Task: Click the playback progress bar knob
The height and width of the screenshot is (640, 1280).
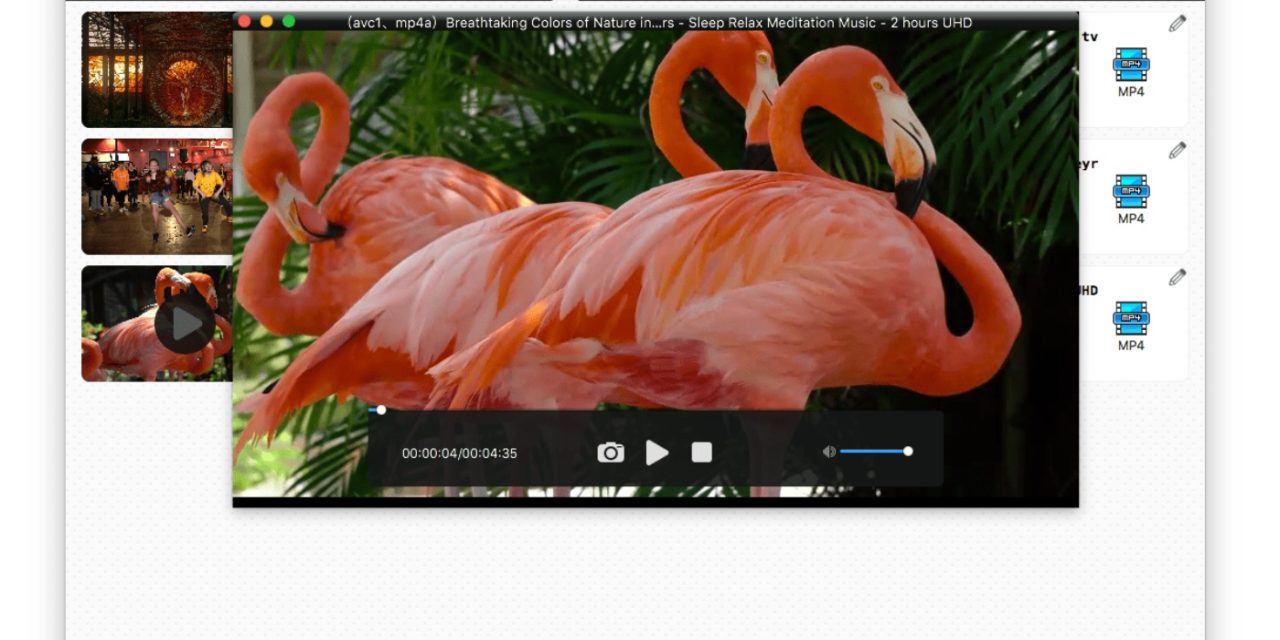Action: point(381,410)
